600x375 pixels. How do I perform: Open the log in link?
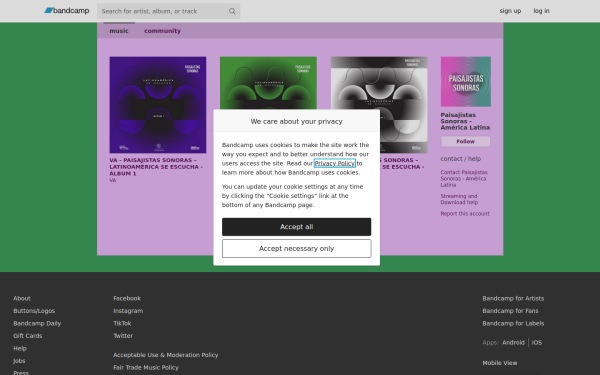point(541,11)
